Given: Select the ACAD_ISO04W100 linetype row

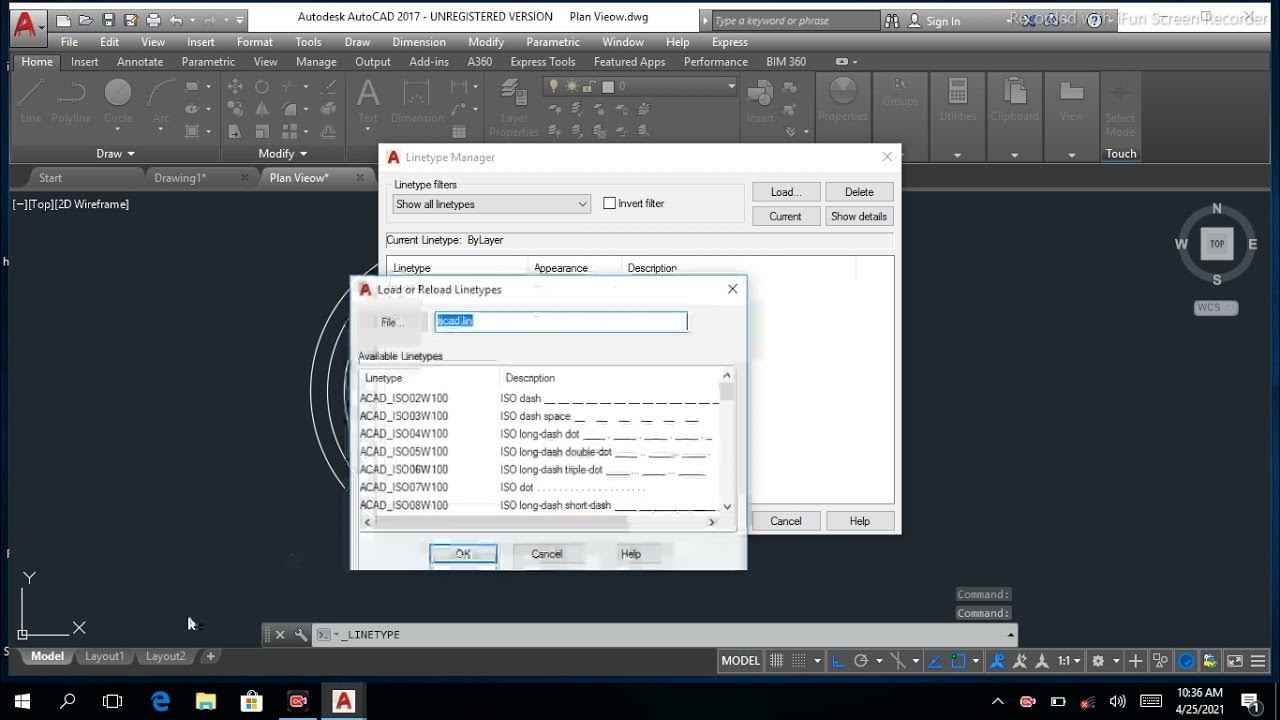Looking at the screenshot, I should click(x=539, y=434).
